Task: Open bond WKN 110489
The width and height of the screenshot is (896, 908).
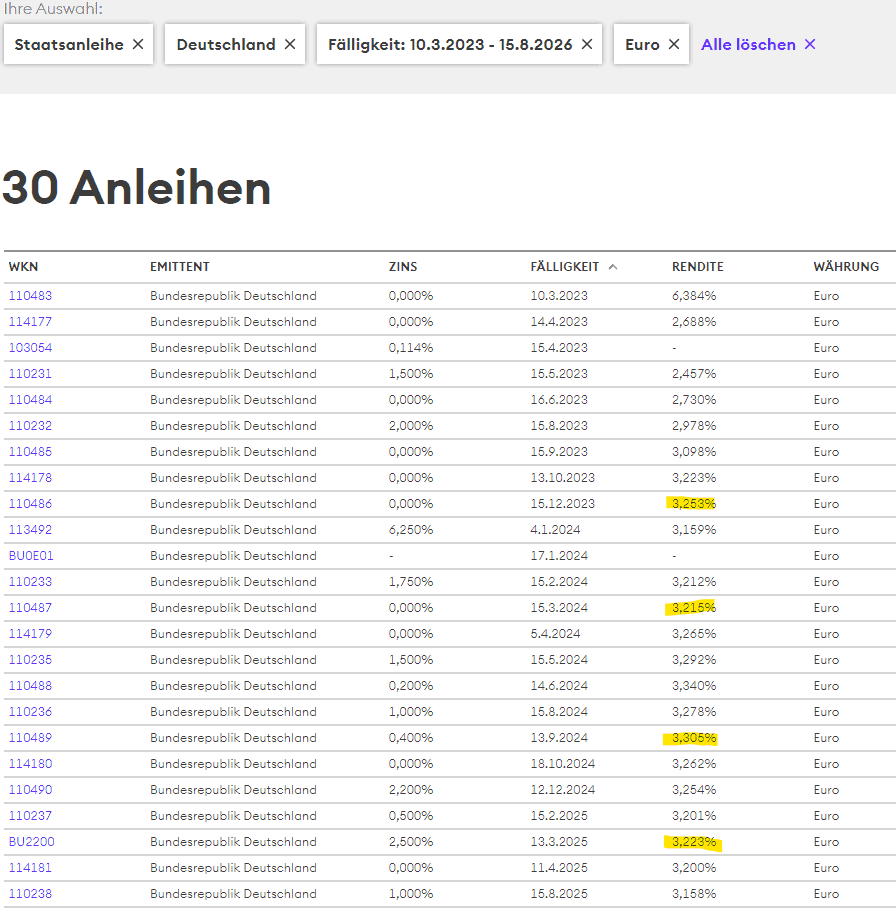Action: click(30, 738)
